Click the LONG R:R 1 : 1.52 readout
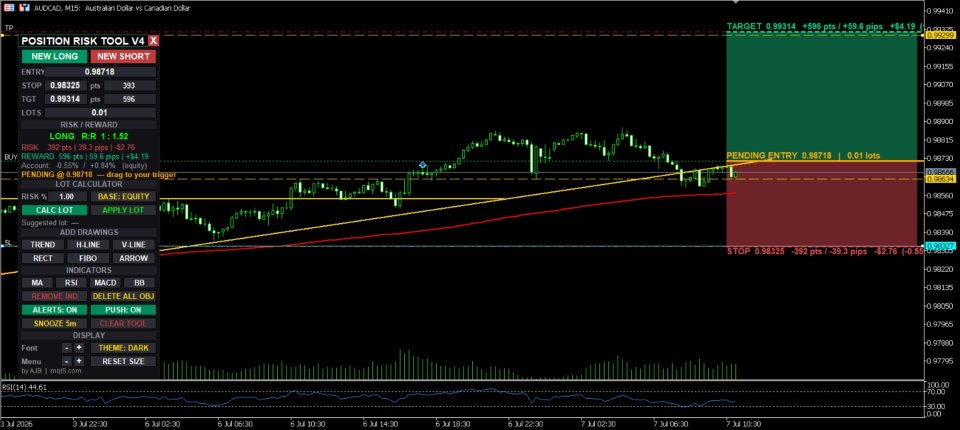Image resolution: width=960 pixels, height=430 pixels. click(89, 136)
